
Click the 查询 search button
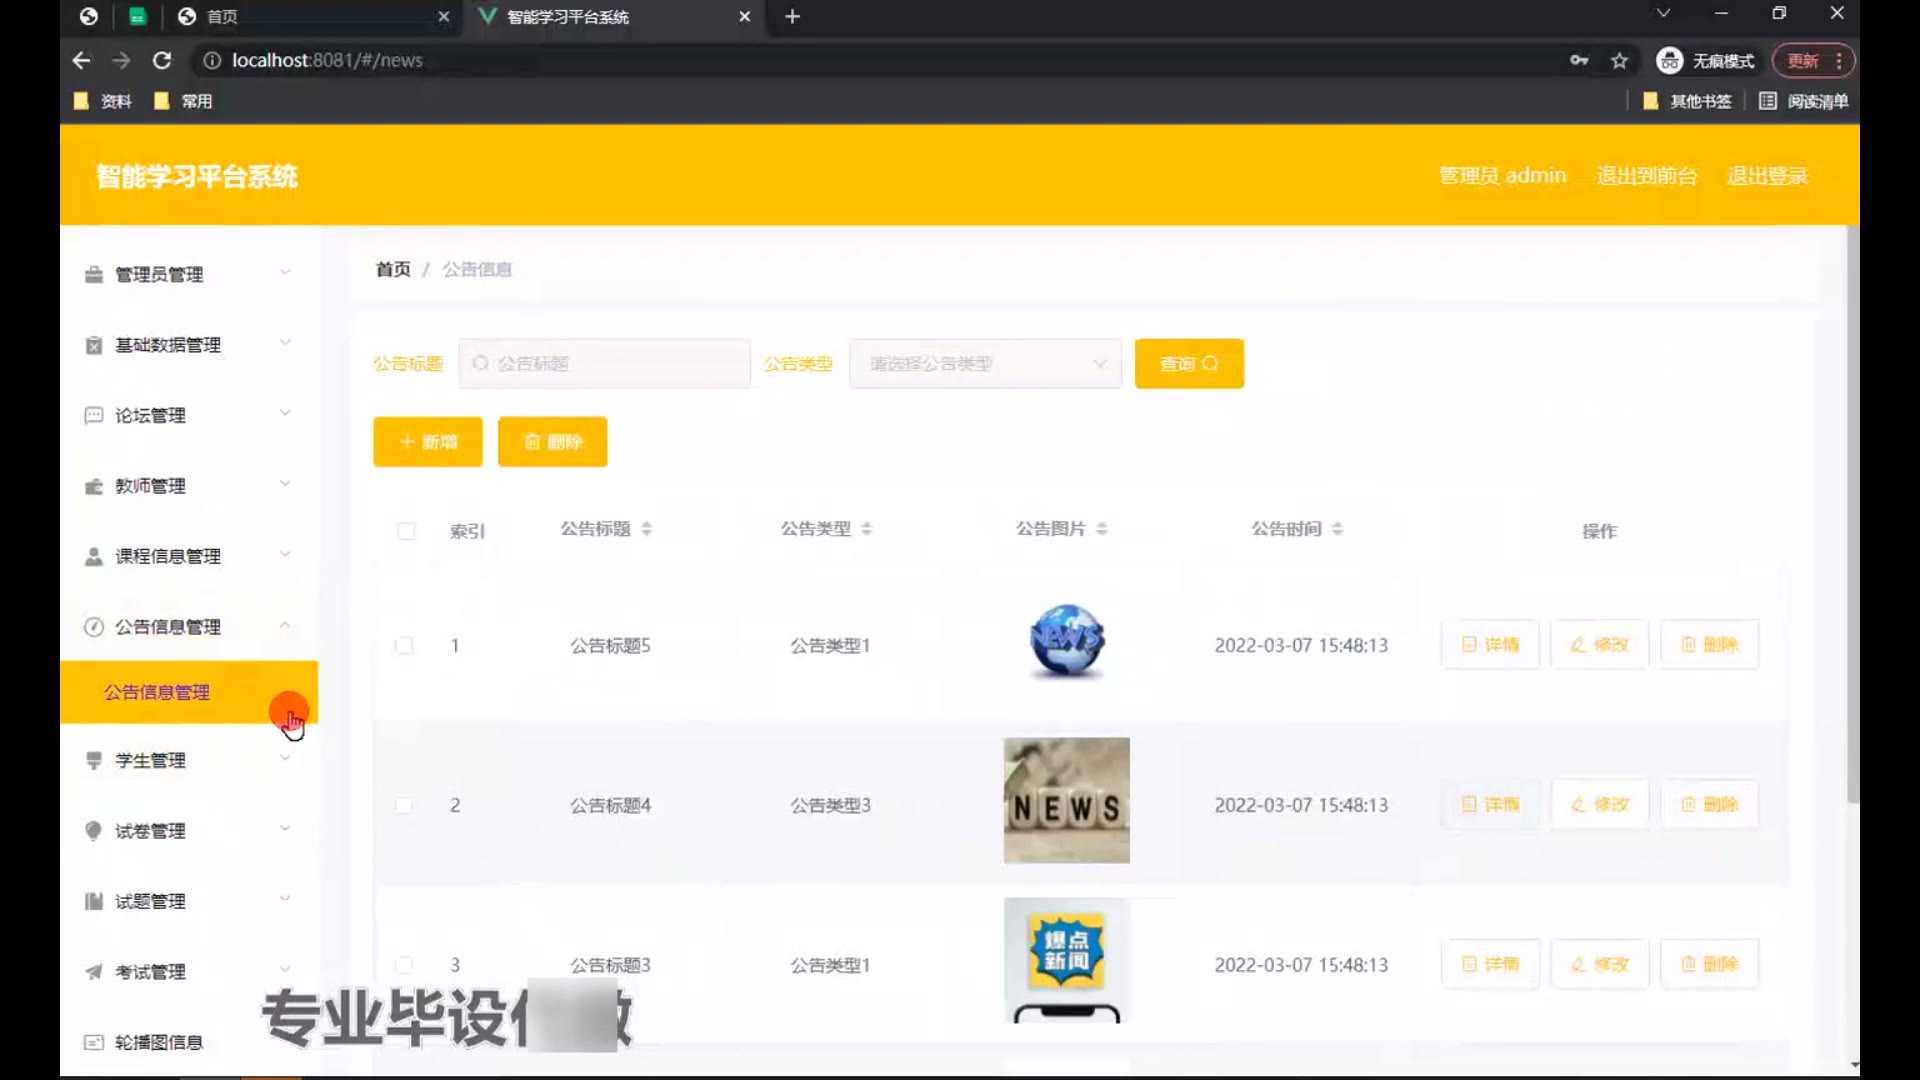pos(1189,364)
